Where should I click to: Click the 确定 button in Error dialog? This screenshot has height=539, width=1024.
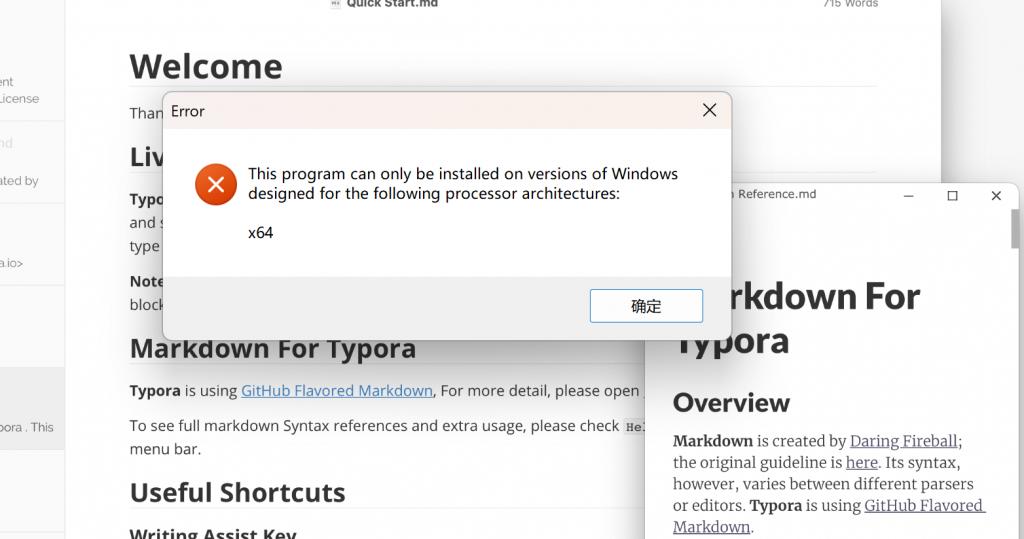click(646, 306)
